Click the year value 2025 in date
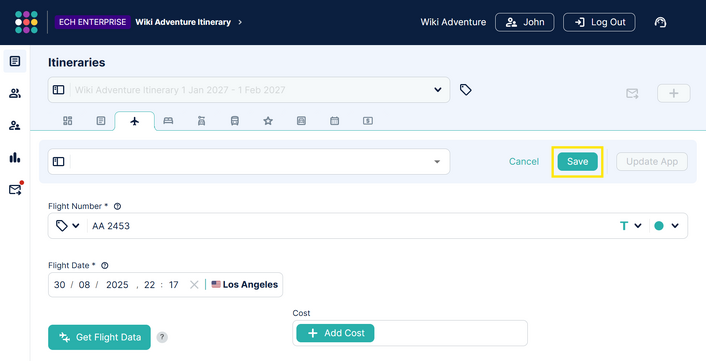706x361 pixels. (x=117, y=284)
